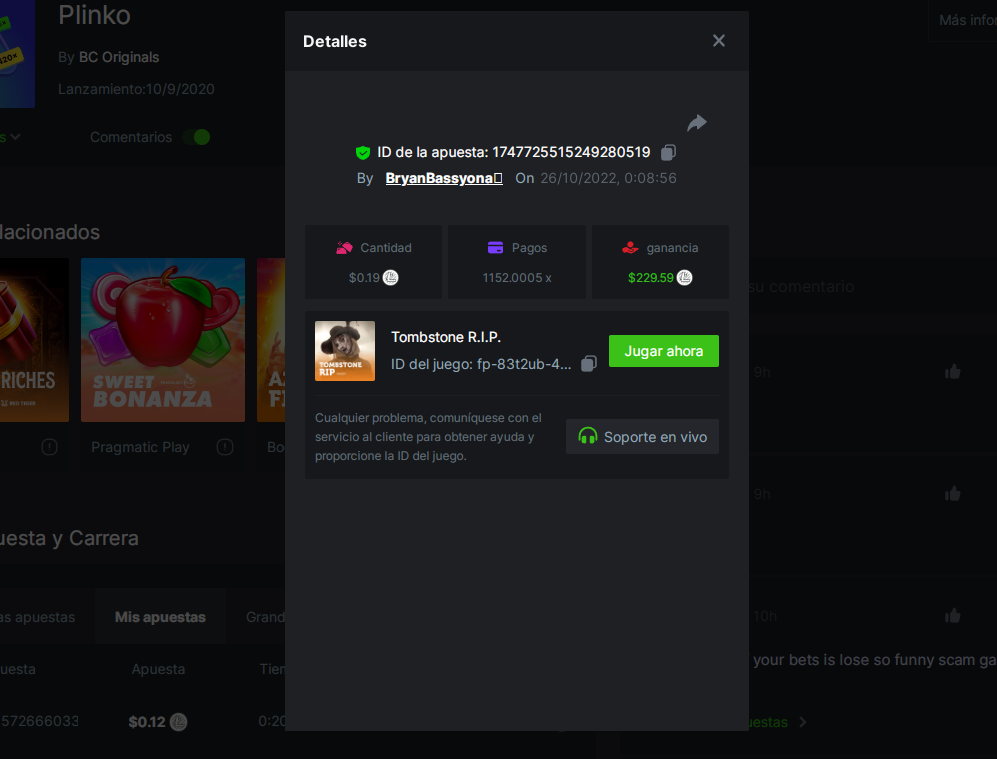Image resolution: width=997 pixels, height=759 pixels.
Task: Copy the bet ID number
Action: coord(669,153)
